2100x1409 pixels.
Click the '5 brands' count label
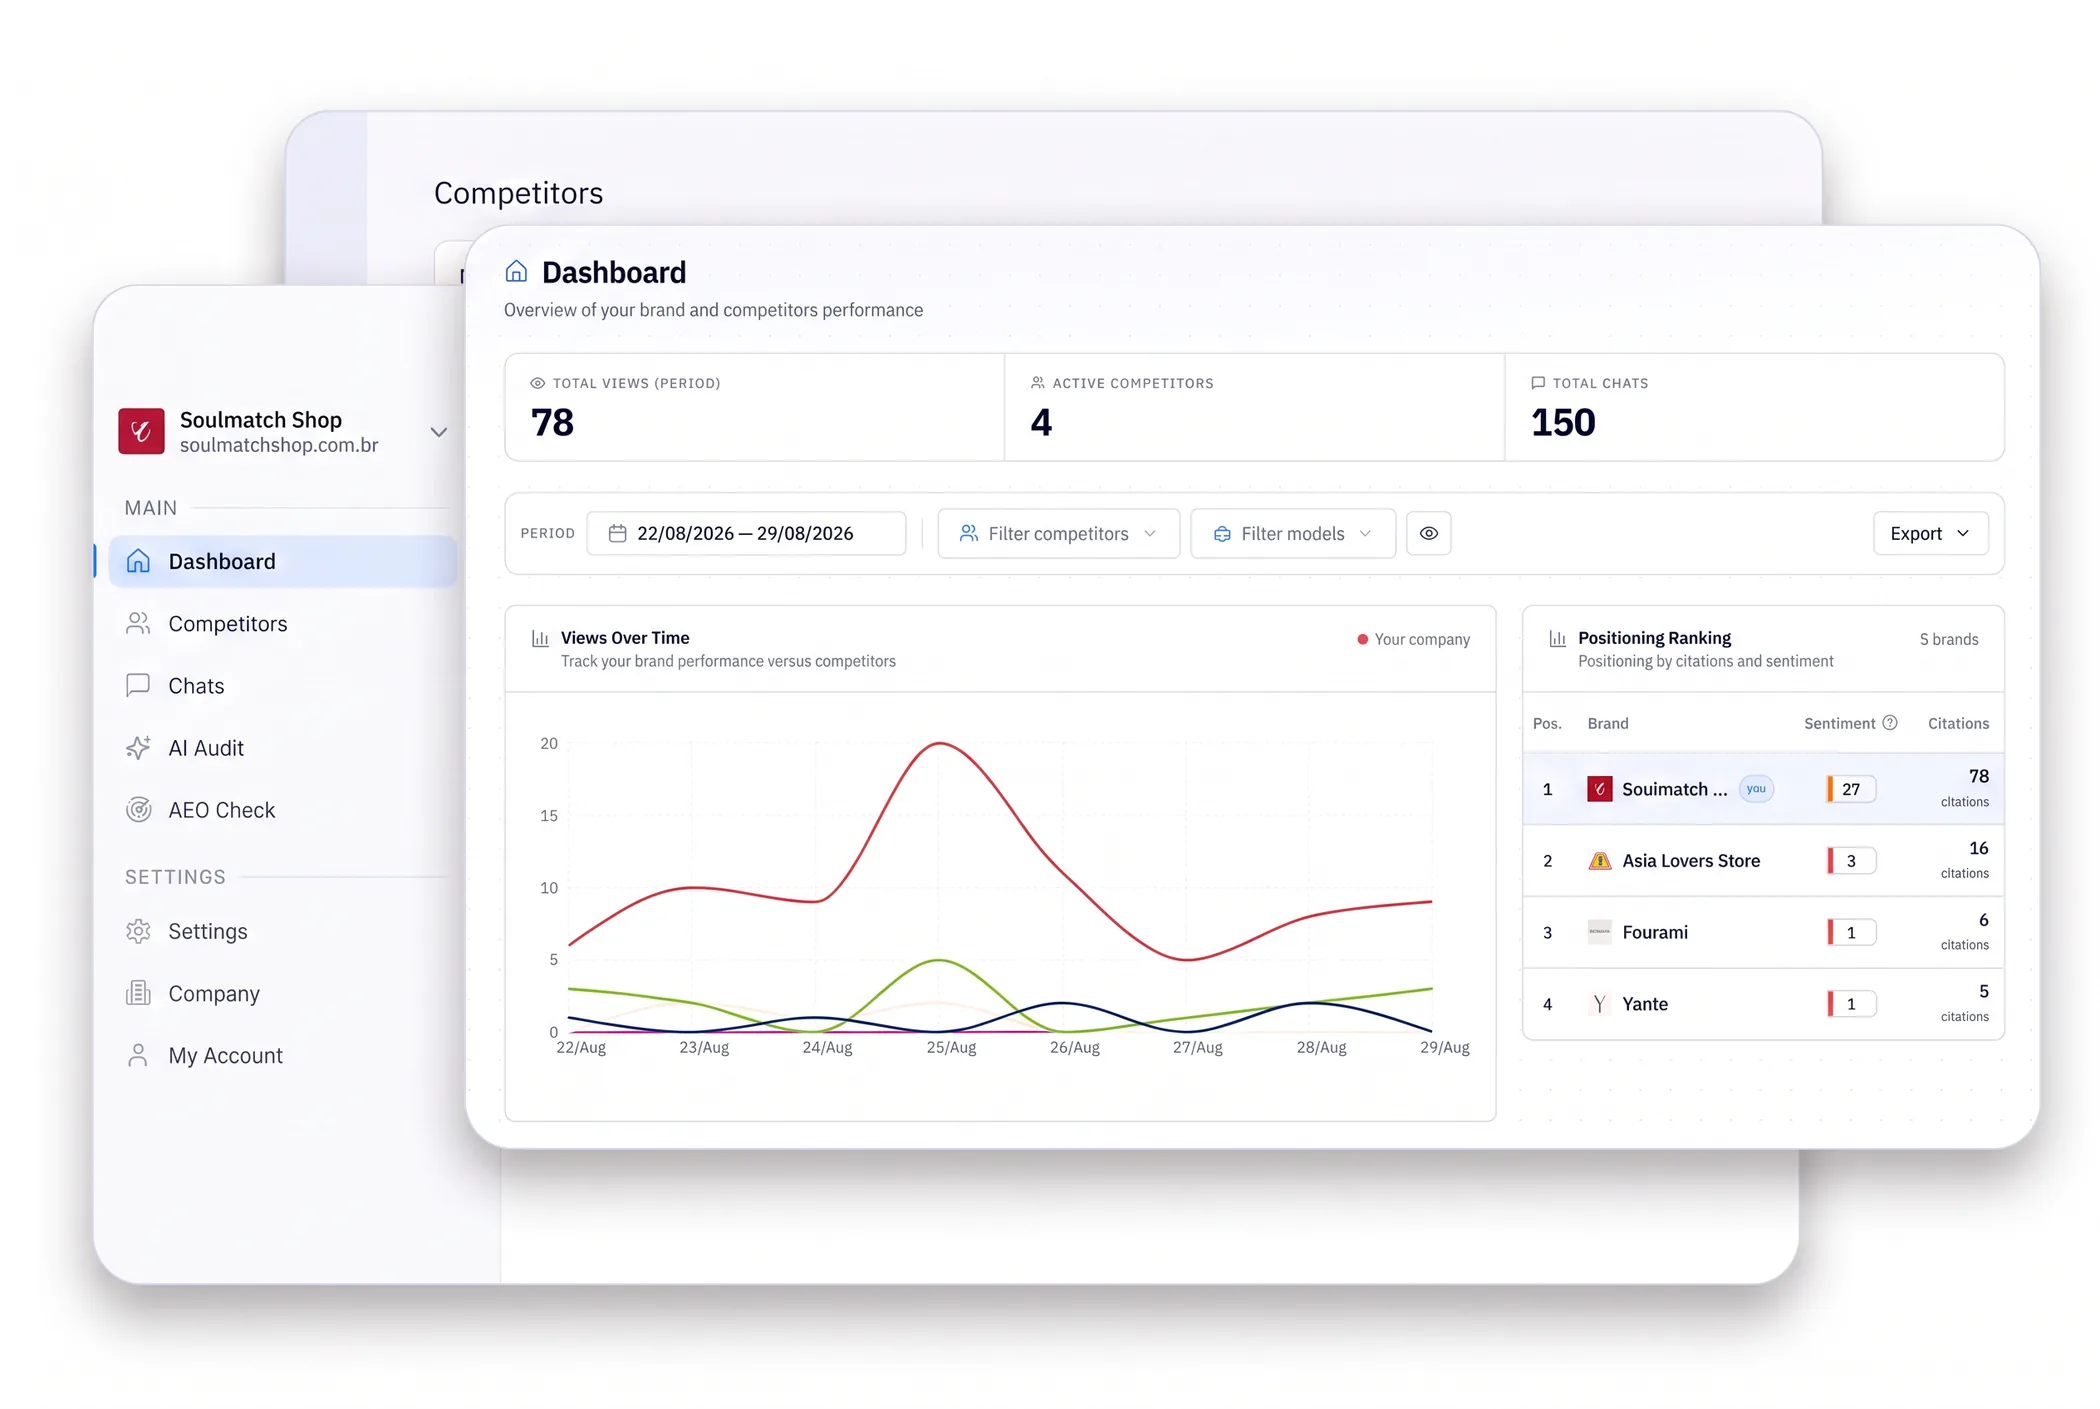(x=1948, y=639)
